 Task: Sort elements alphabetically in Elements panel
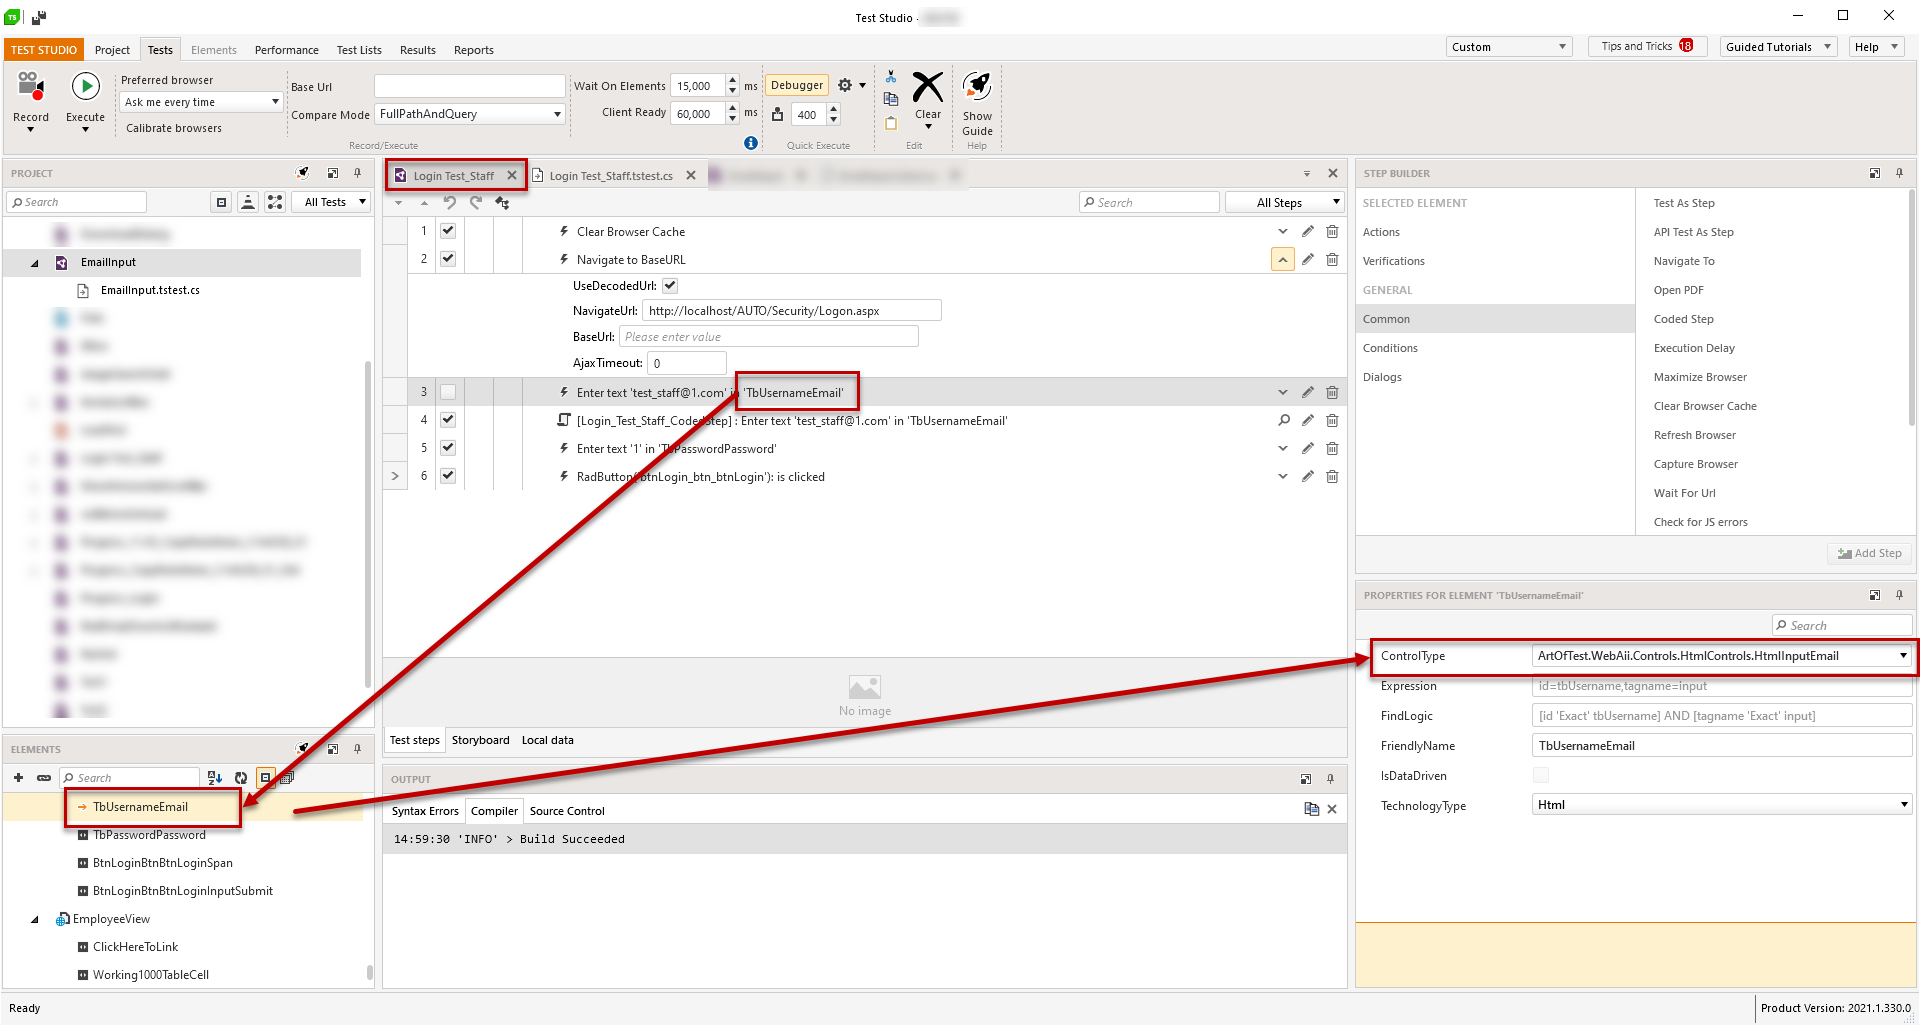click(214, 777)
